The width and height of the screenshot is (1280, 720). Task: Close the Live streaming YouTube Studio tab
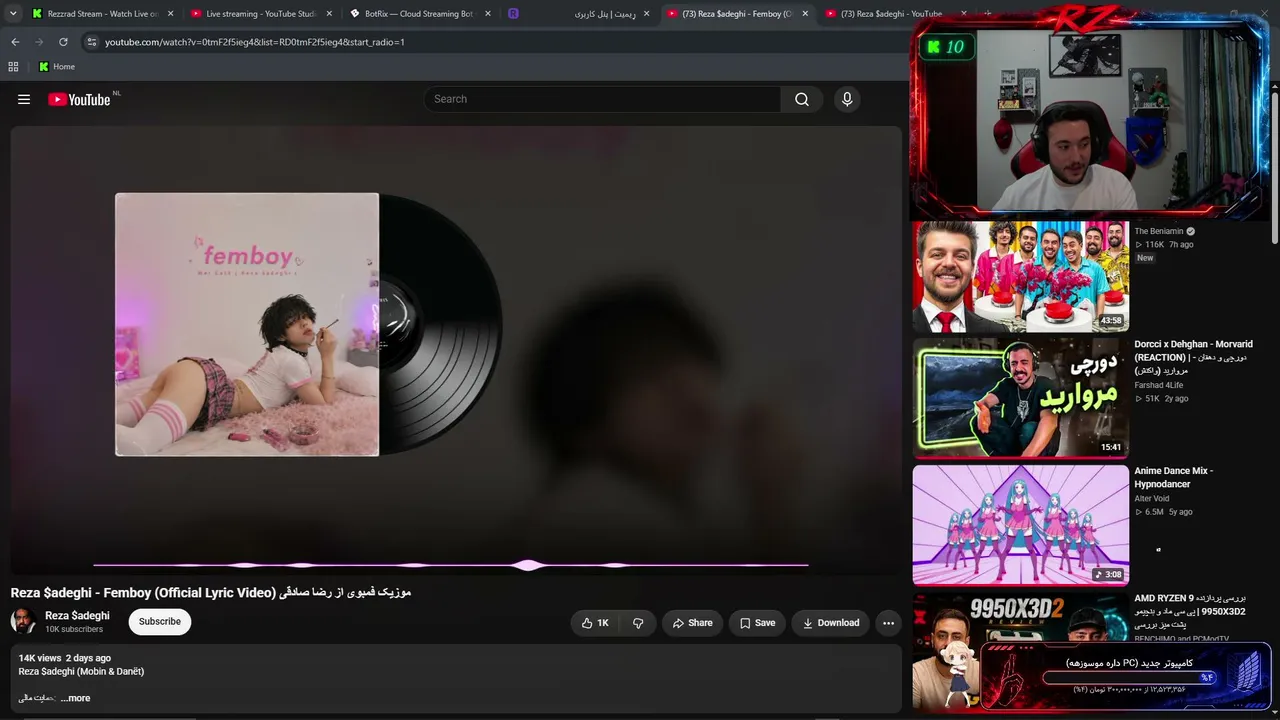(329, 14)
